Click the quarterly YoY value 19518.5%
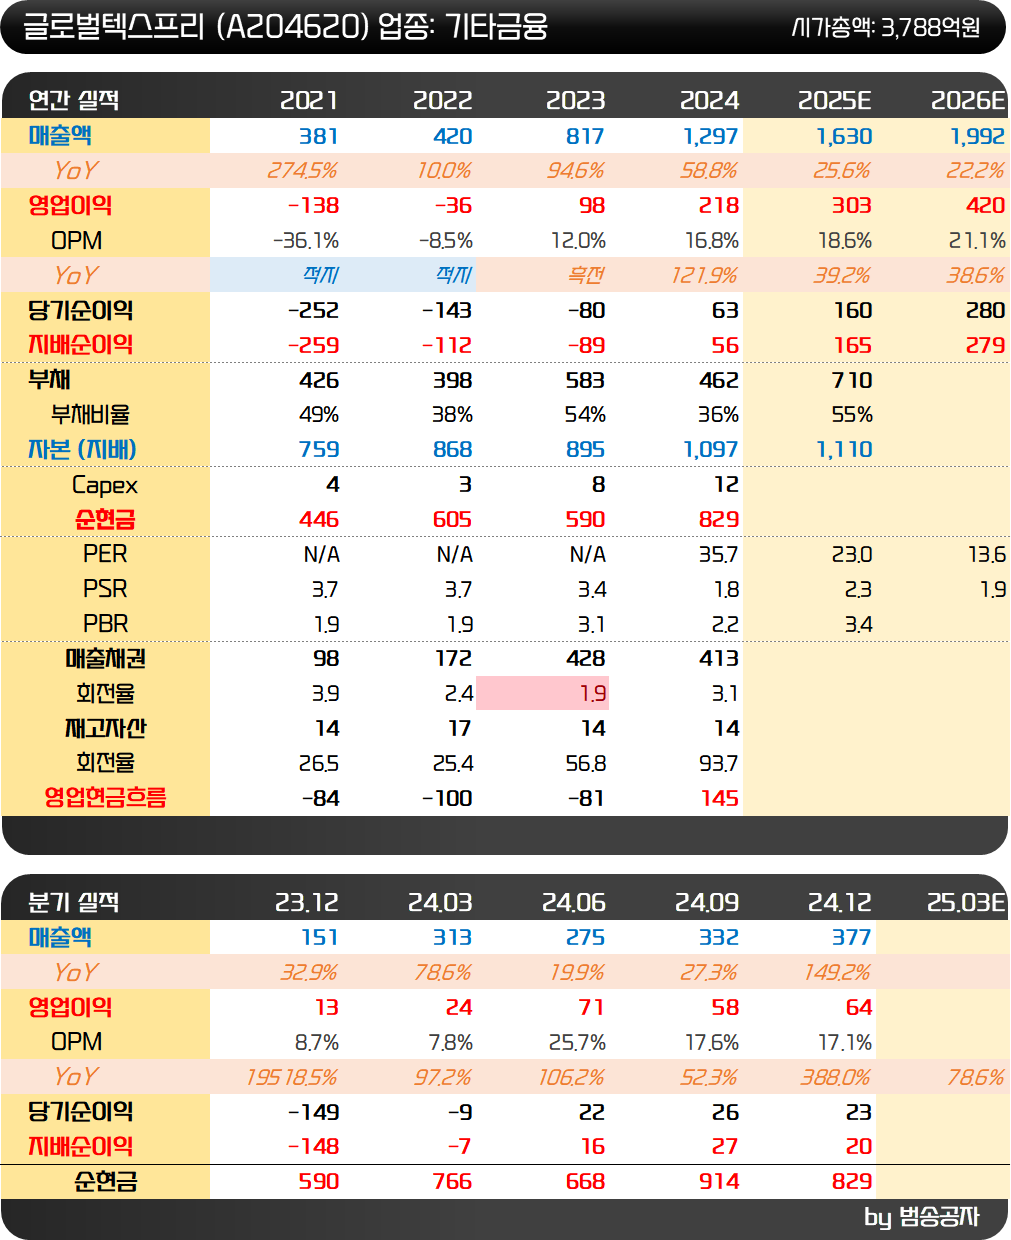 pyautogui.click(x=292, y=1077)
